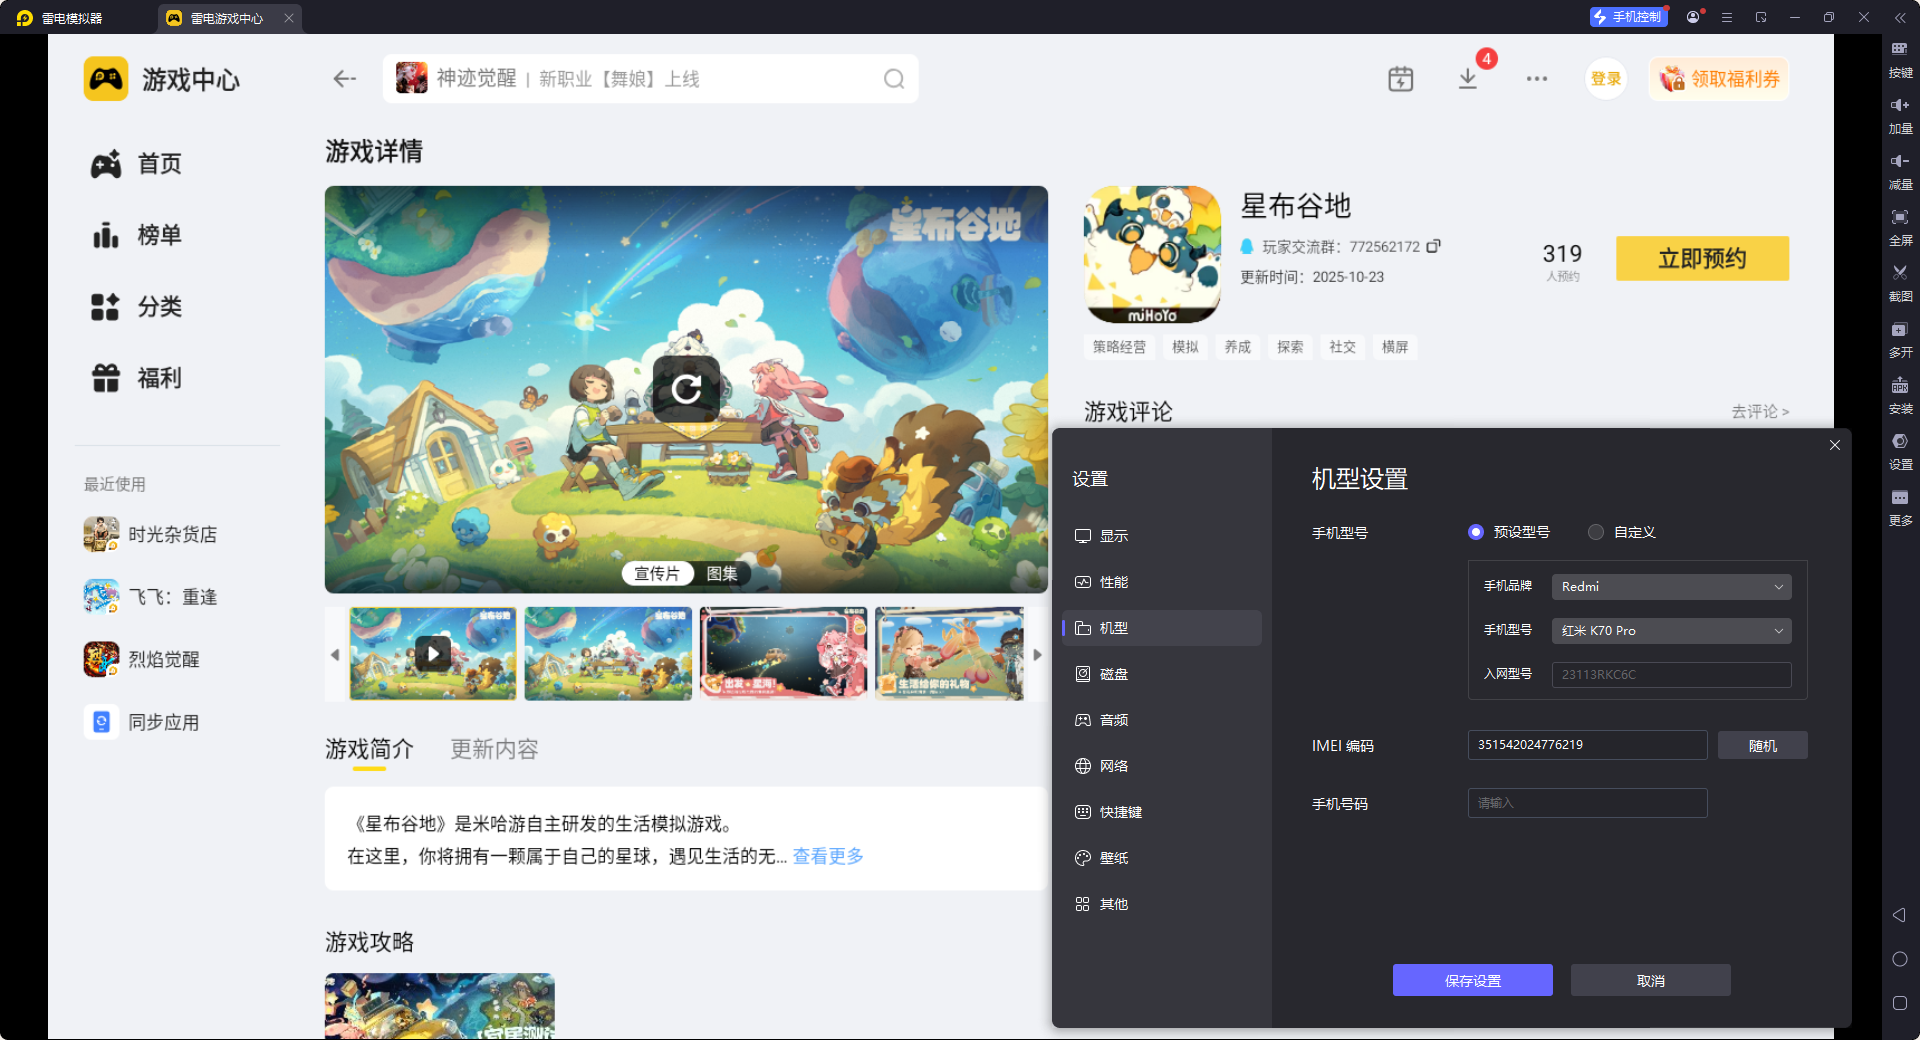The image size is (1920, 1040).
Task: Open the 手机控制 phone control feature
Action: 1628,17
